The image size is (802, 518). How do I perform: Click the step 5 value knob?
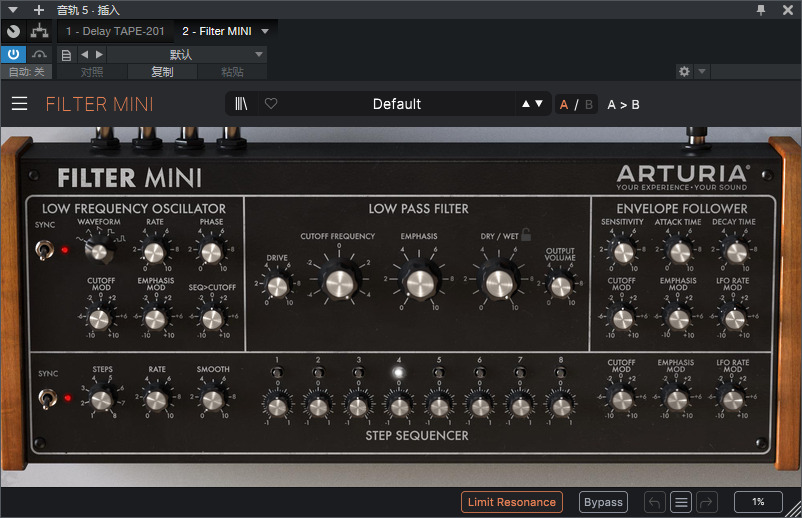point(439,407)
